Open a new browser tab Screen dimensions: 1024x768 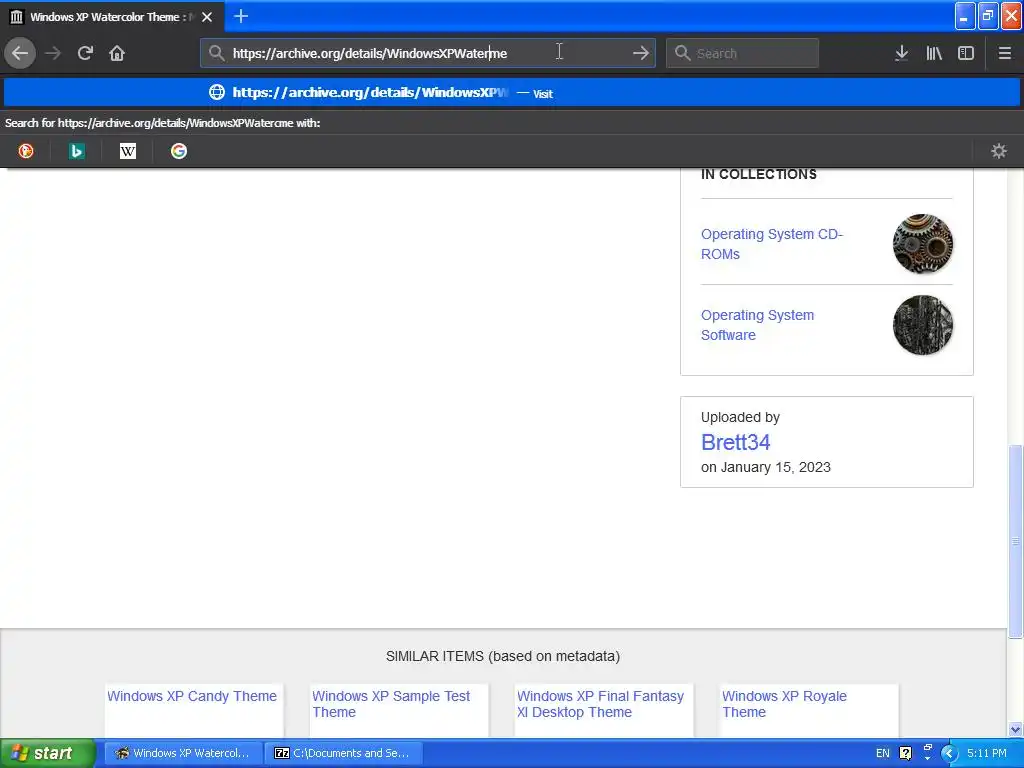240,16
